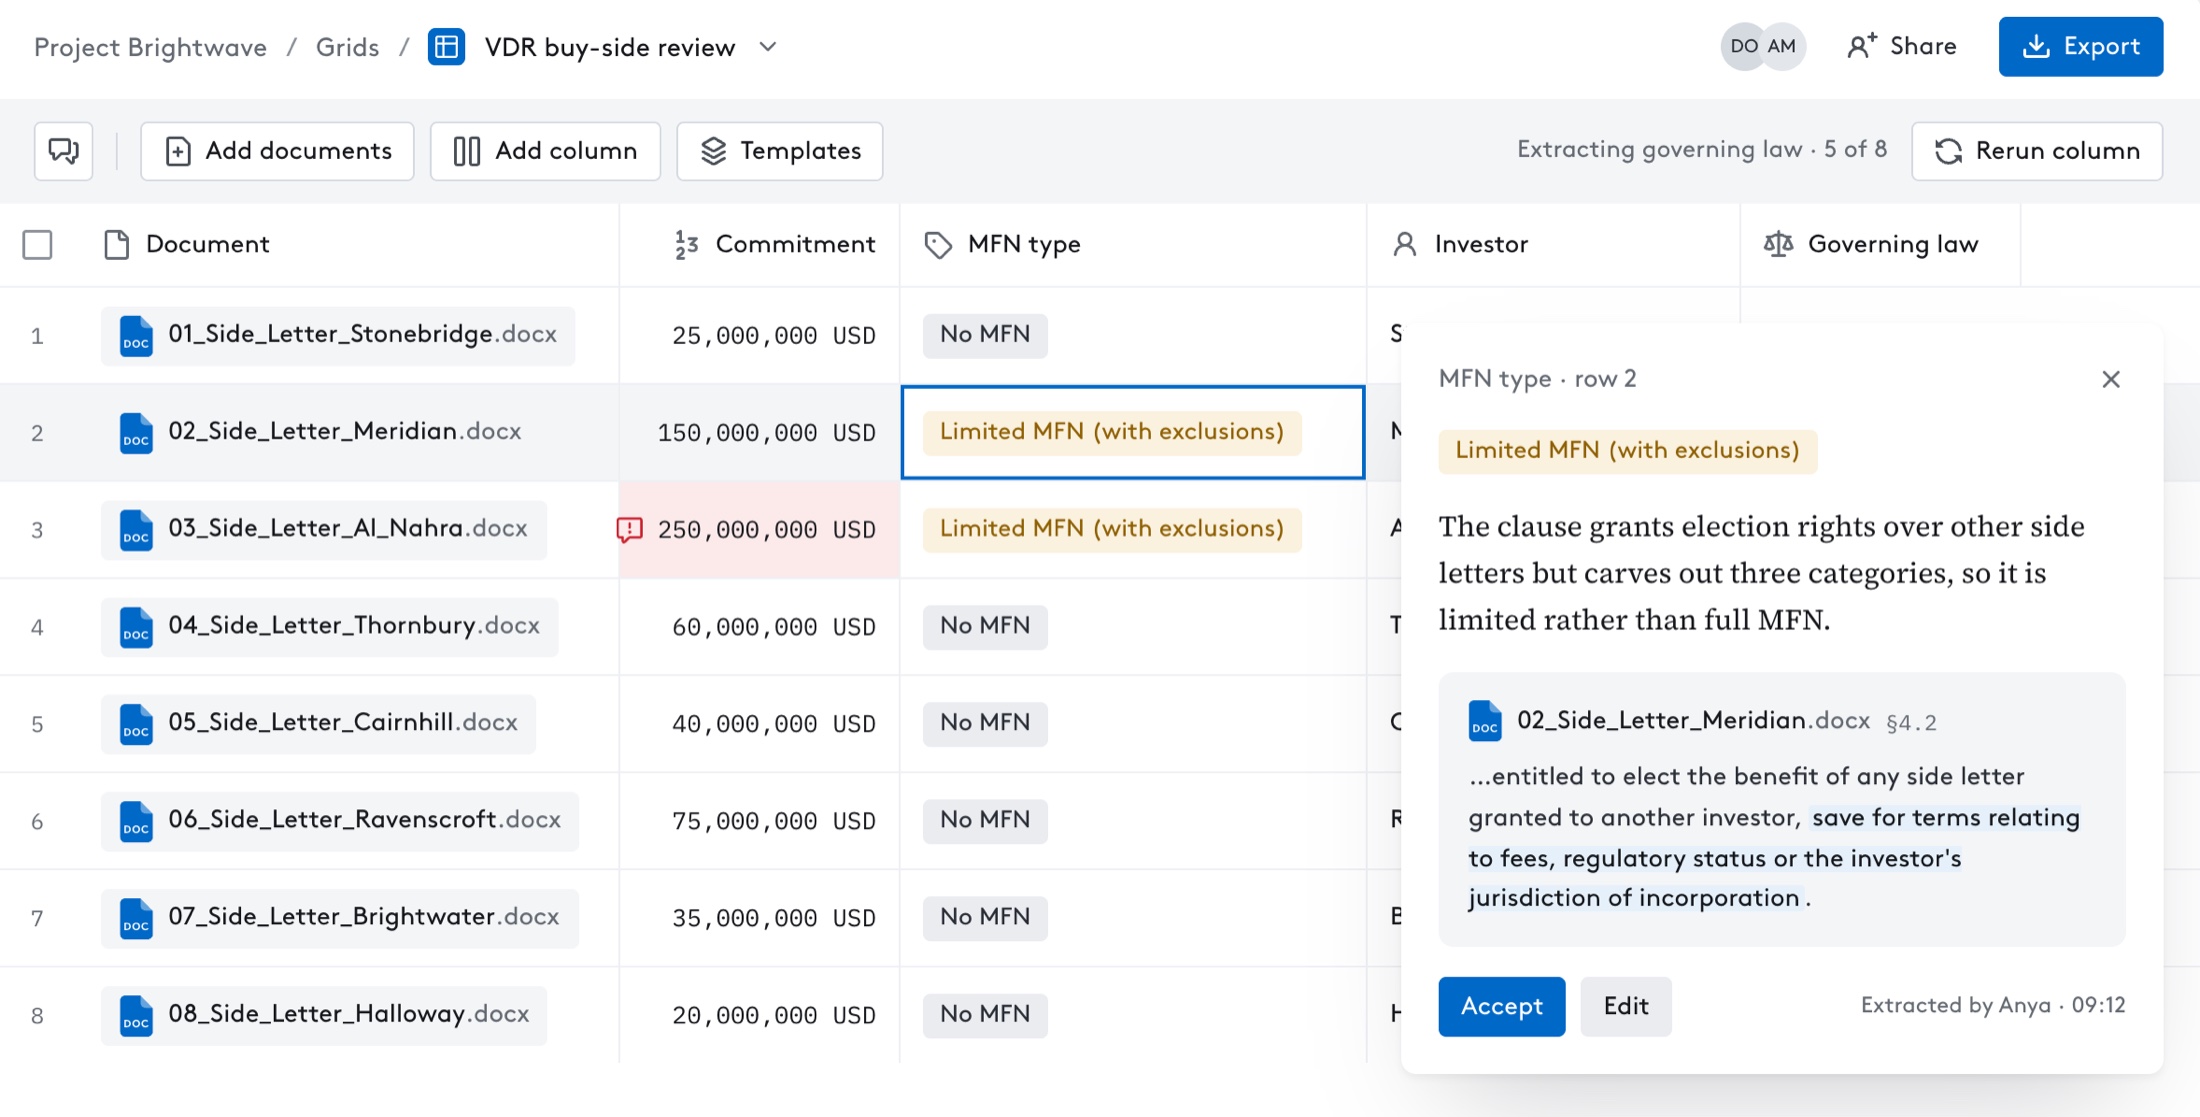Open 06_Side_Letter_Ravenscroft.docx
The image size is (2200, 1117).
340,821
